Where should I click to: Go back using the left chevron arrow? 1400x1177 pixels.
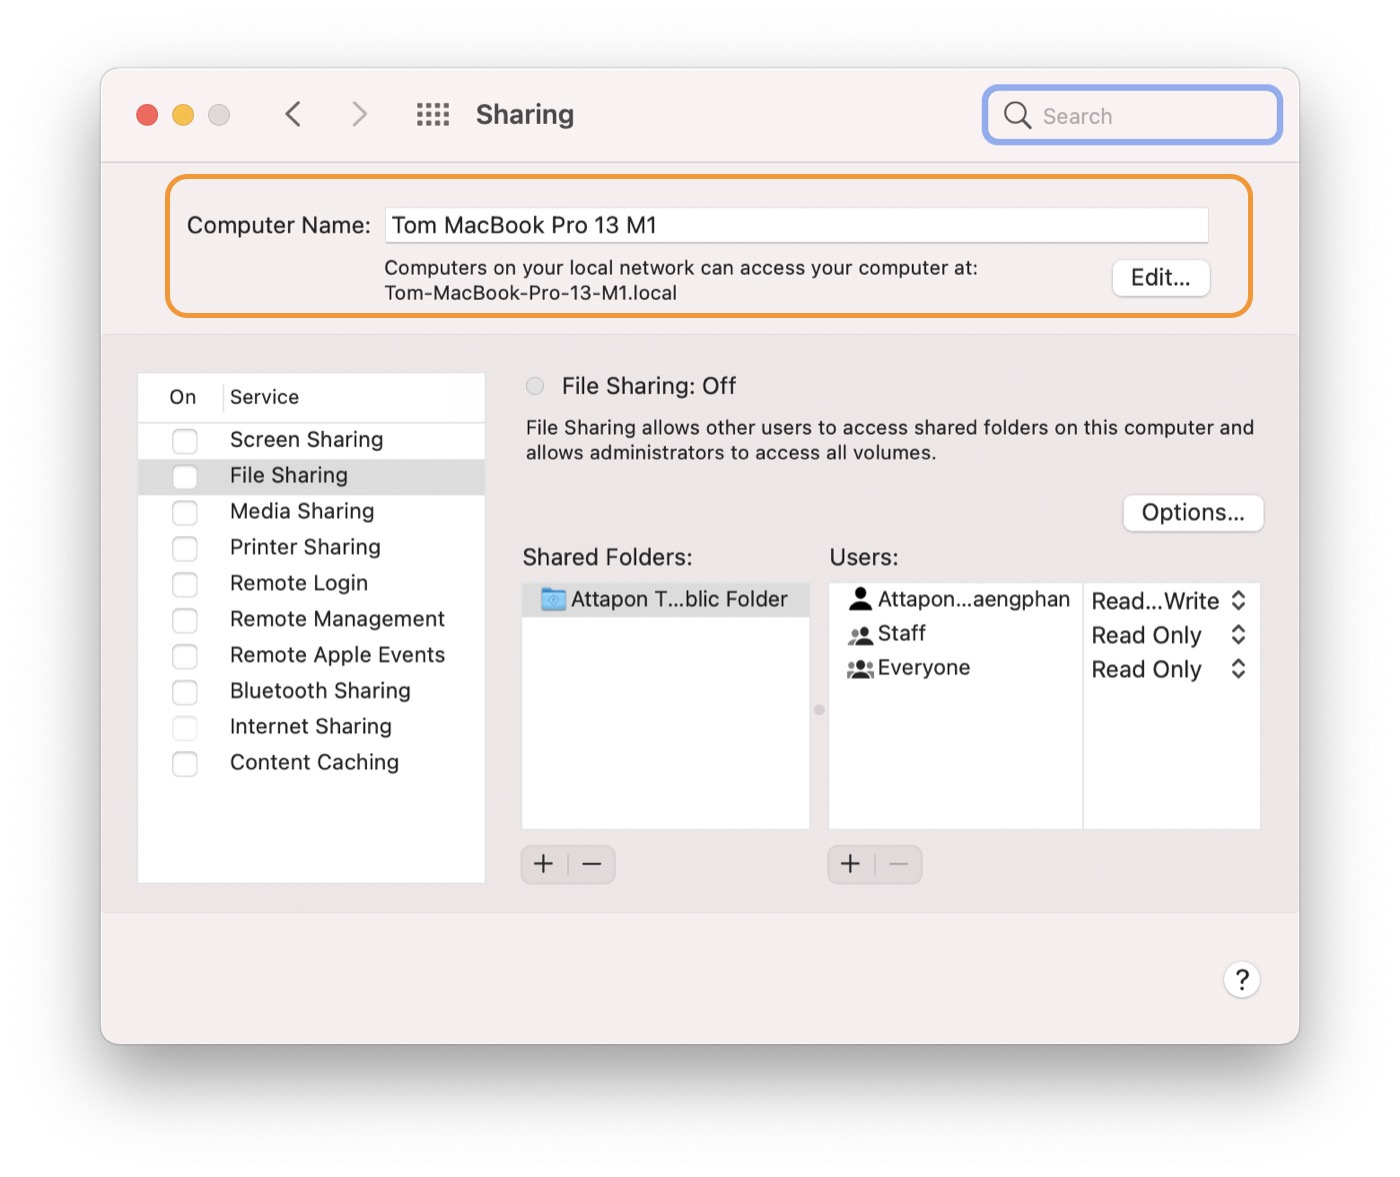tap(293, 115)
